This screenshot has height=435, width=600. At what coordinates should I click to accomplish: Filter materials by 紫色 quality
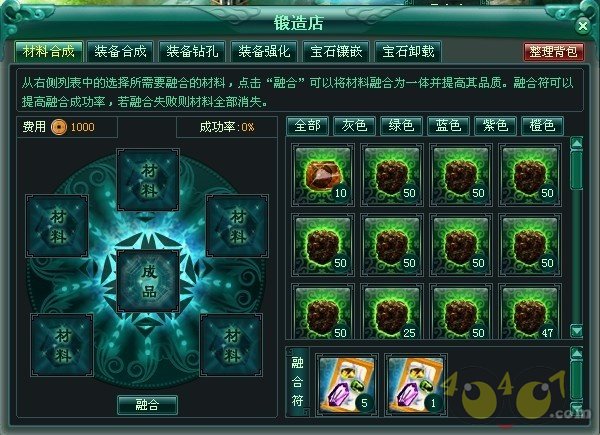[x=496, y=126]
